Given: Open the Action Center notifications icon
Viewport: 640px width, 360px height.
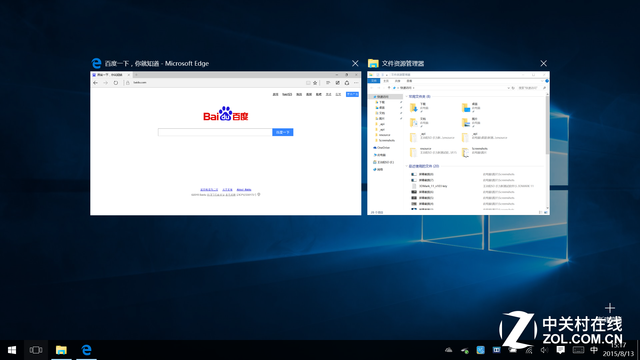Looking at the screenshot, I should (560, 350).
